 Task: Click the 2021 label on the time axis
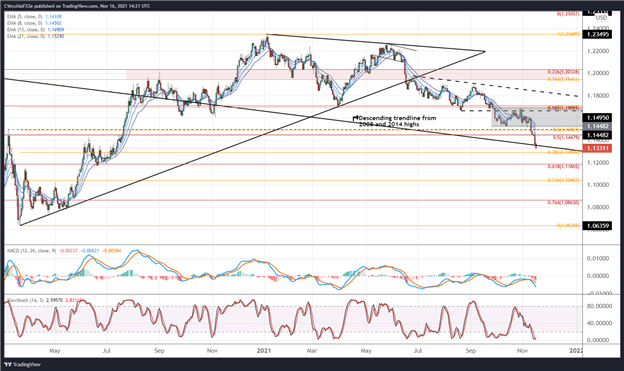coord(264,351)
